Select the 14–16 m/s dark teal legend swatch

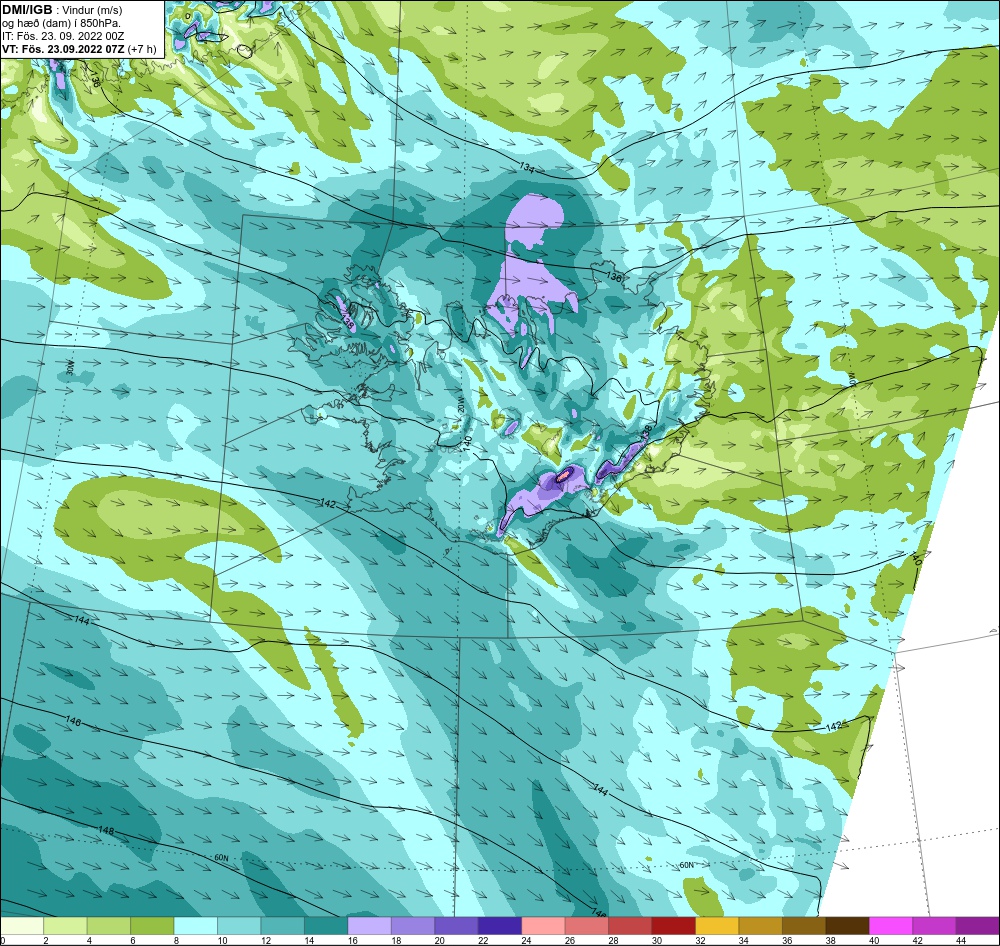(326, 926)
